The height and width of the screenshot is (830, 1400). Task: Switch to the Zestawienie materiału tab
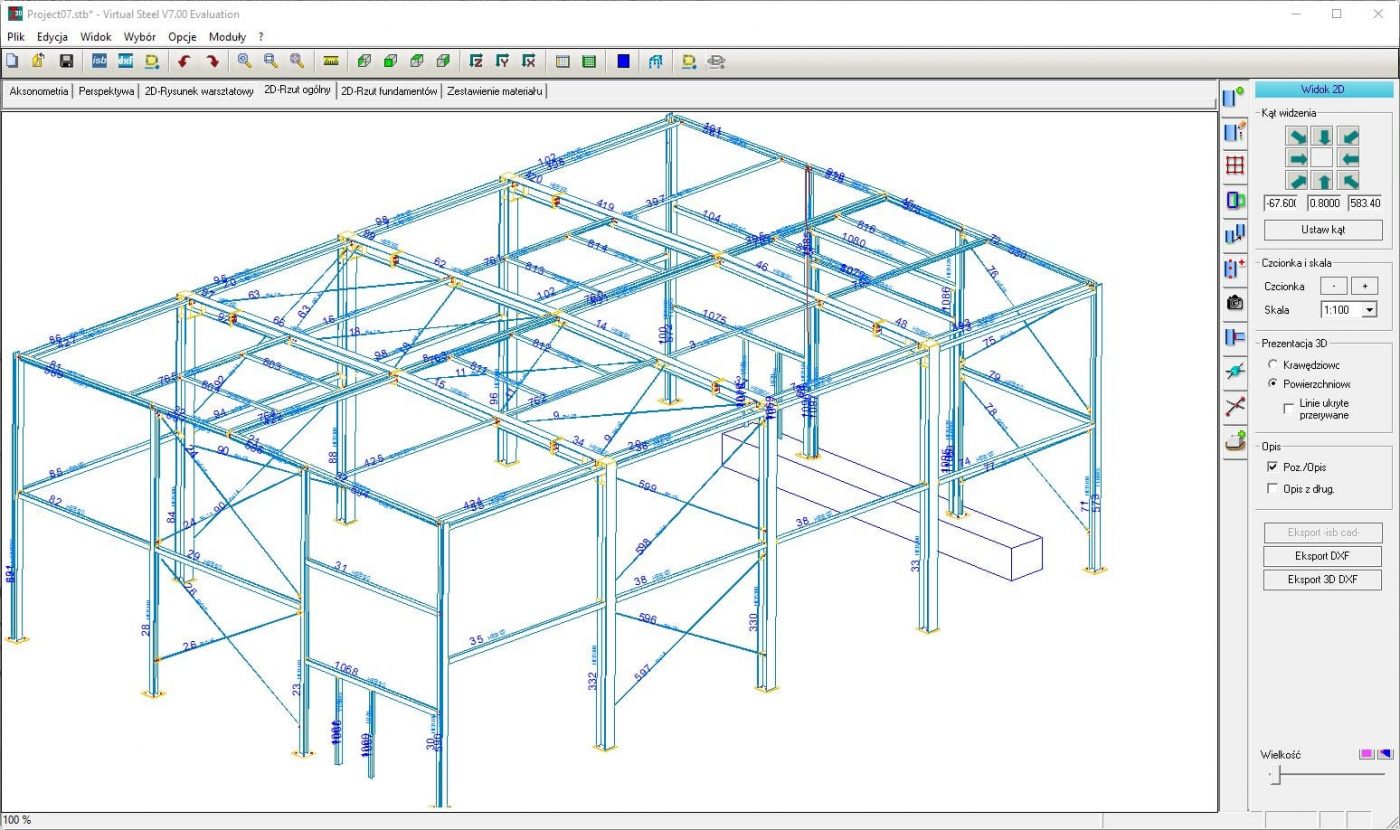[x=495, y=91]
